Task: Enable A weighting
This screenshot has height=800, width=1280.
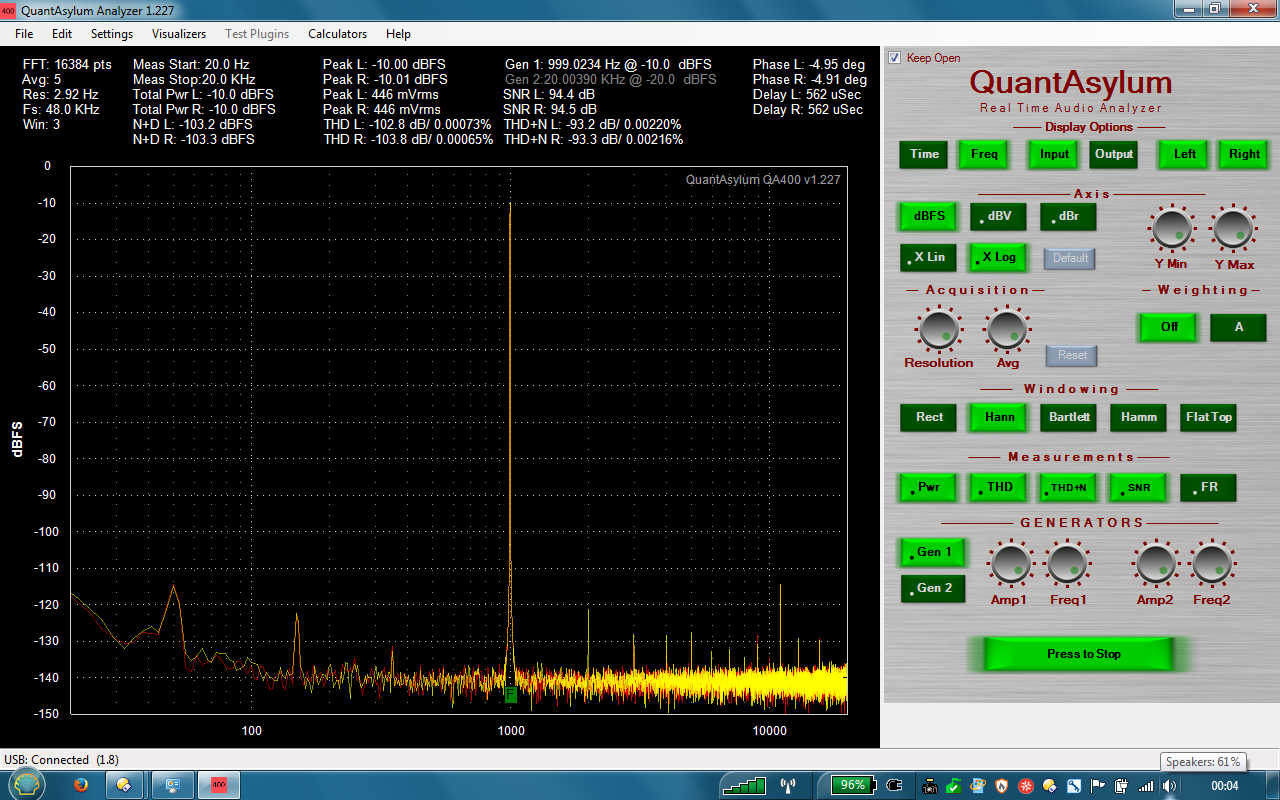Action: click(1238, 327)
